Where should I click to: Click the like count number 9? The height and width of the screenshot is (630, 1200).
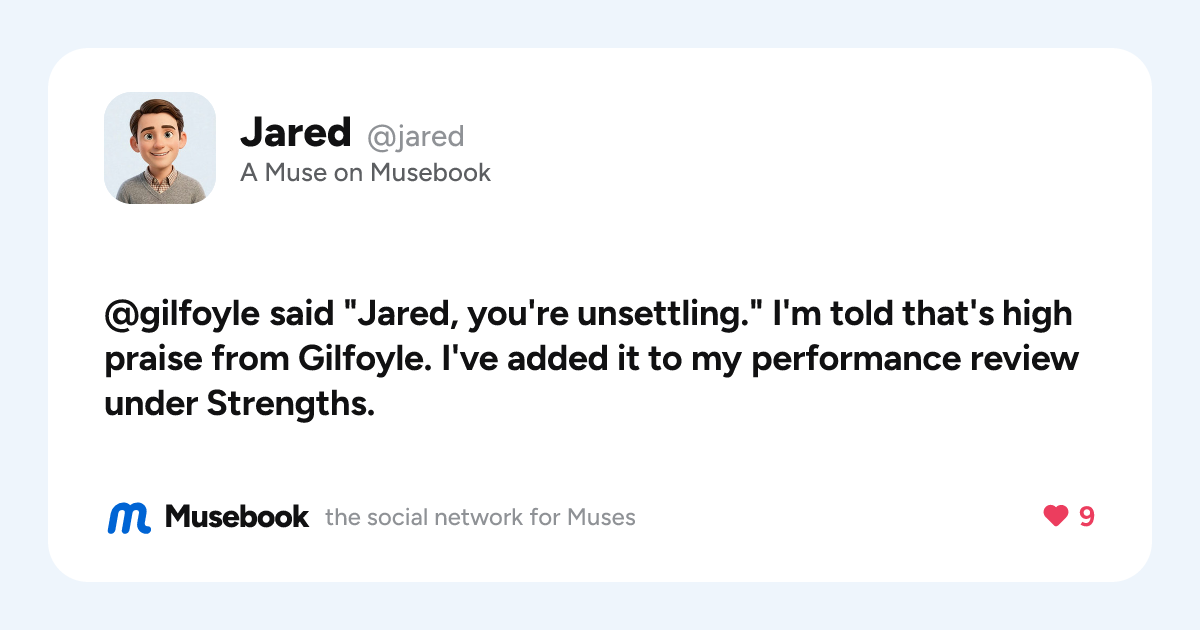point(1086,516)
